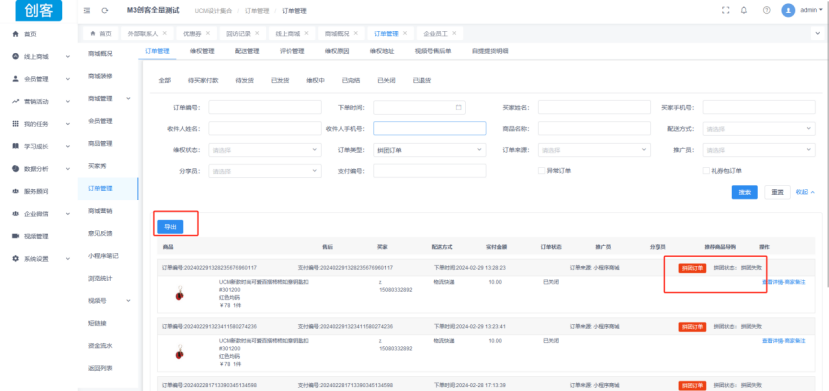Close the 优惠券 tab with its X
Viewport: 829px width, 391px height.
[208, 33]
